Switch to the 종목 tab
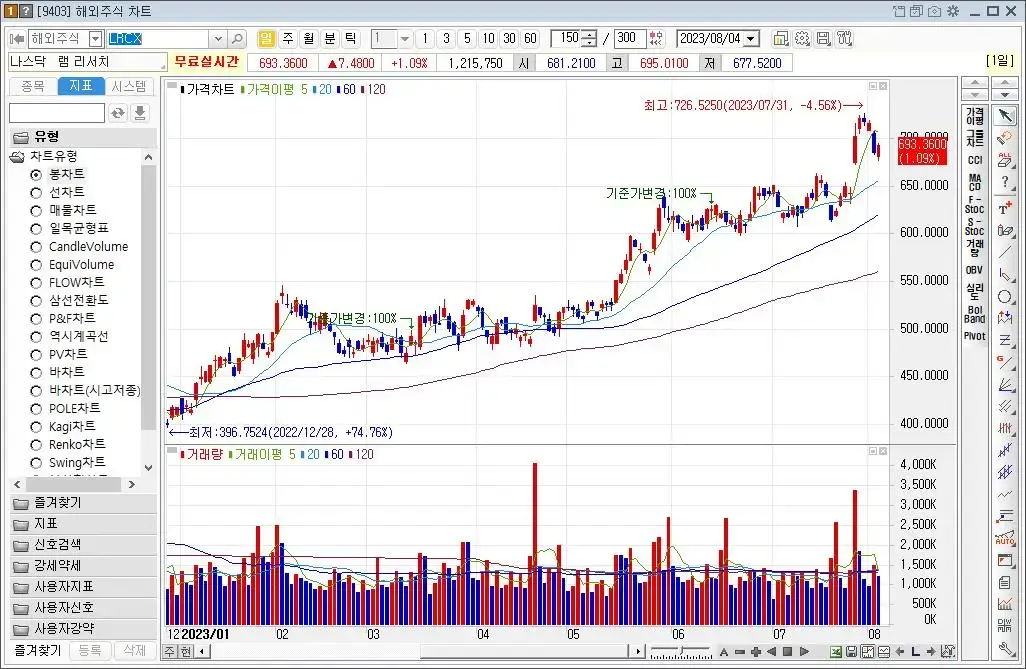The width and height of the screenshot is (1026, 669). click(x=33, y=86)
